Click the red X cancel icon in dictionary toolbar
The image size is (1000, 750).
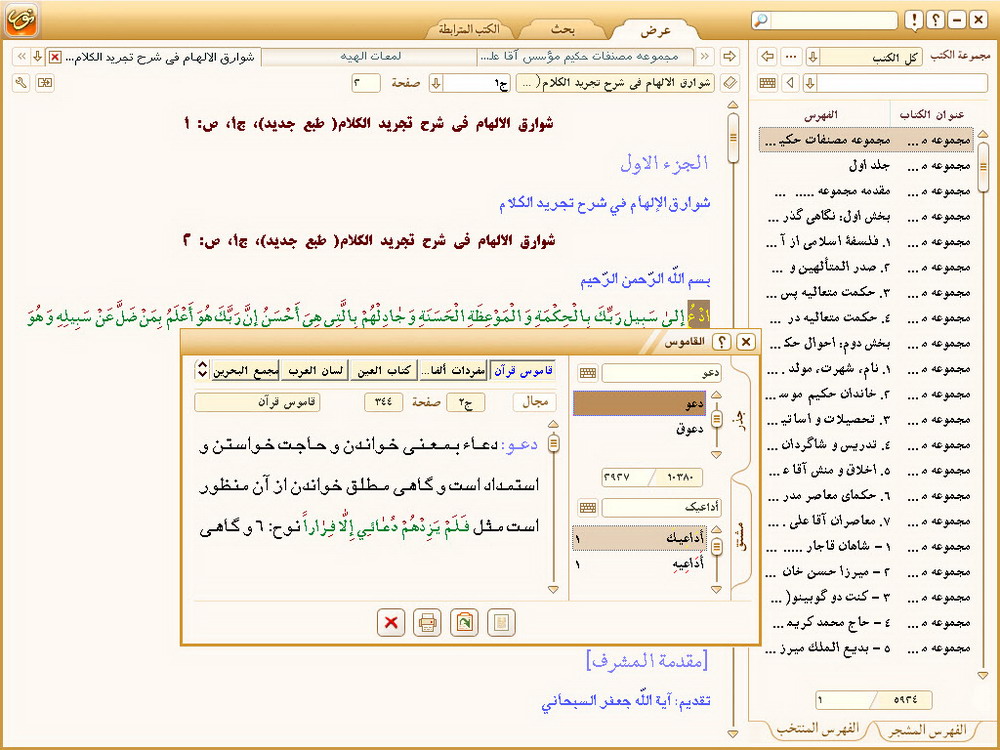tap(391, 623)
